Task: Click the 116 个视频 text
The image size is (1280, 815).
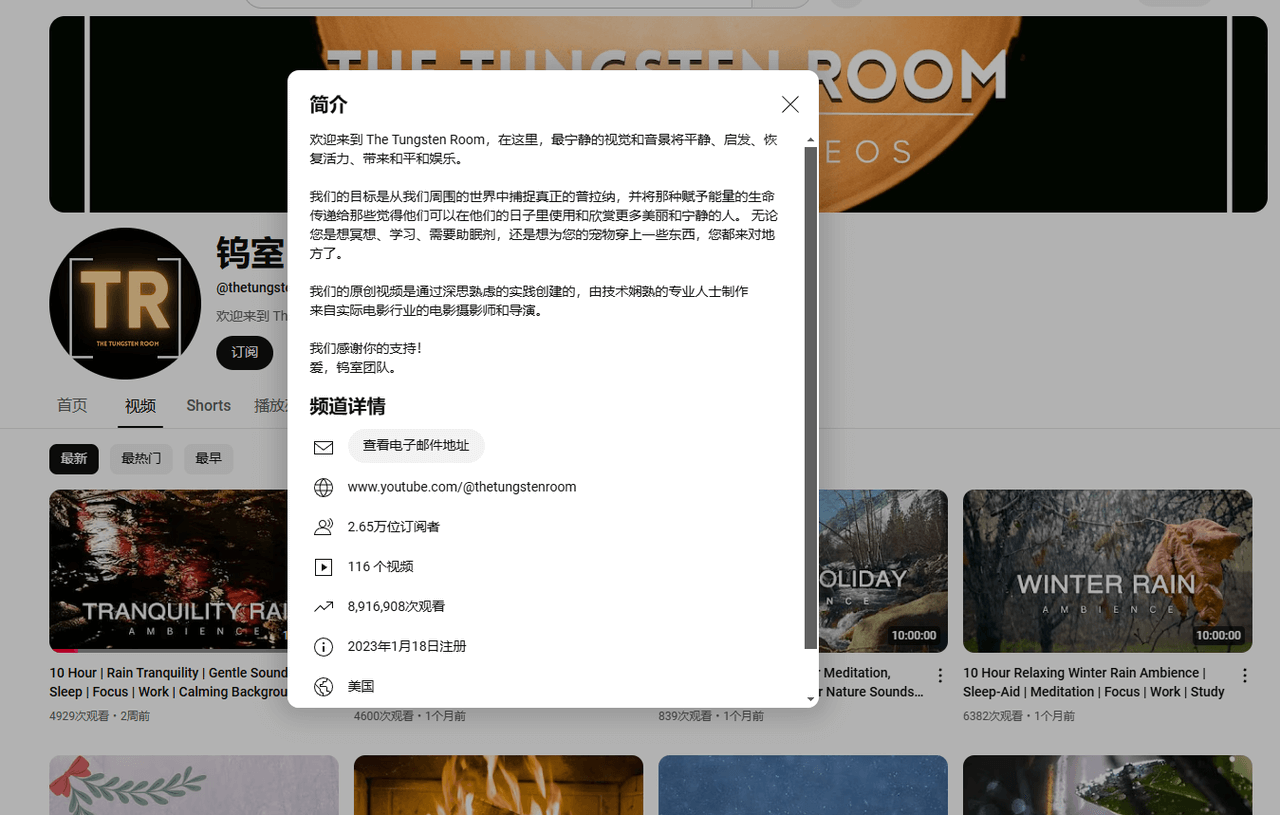Action: [380, 567]
